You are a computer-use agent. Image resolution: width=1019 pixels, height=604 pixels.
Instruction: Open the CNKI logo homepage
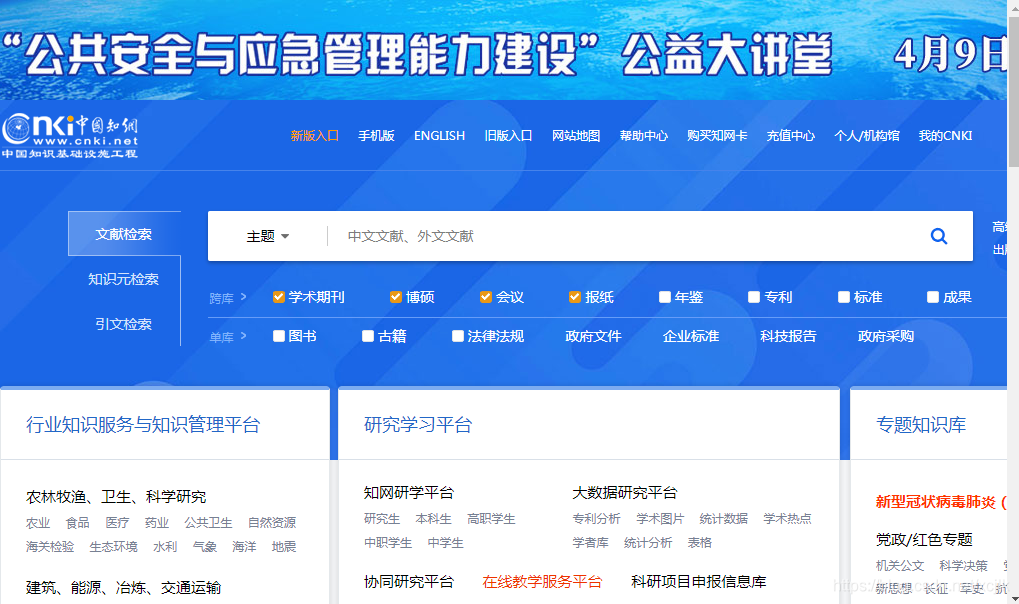(70, 136)
